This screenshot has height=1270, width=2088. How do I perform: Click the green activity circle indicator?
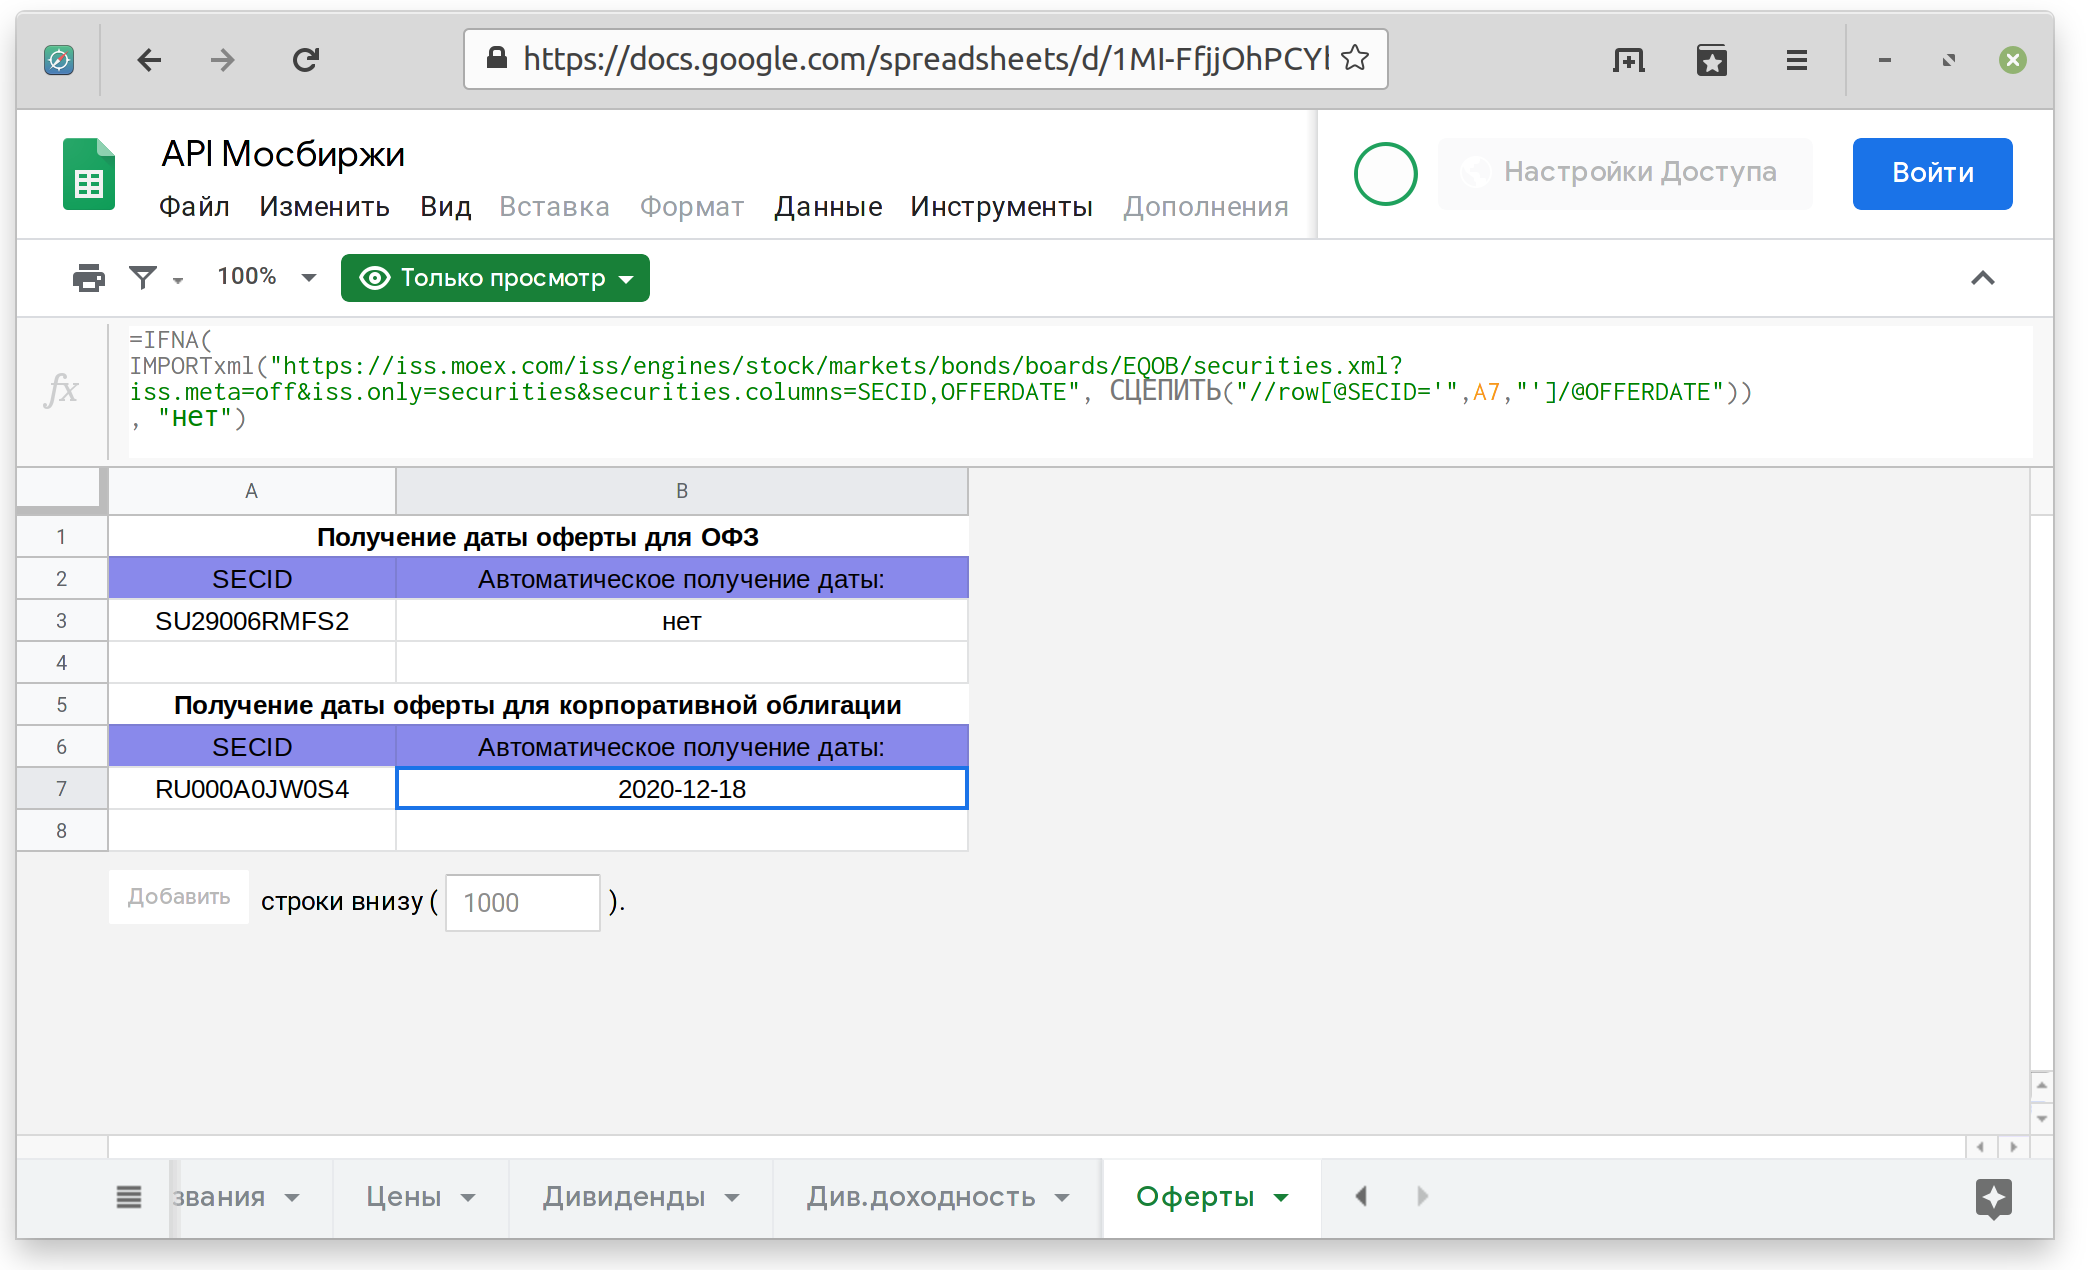coord(1385,174)
